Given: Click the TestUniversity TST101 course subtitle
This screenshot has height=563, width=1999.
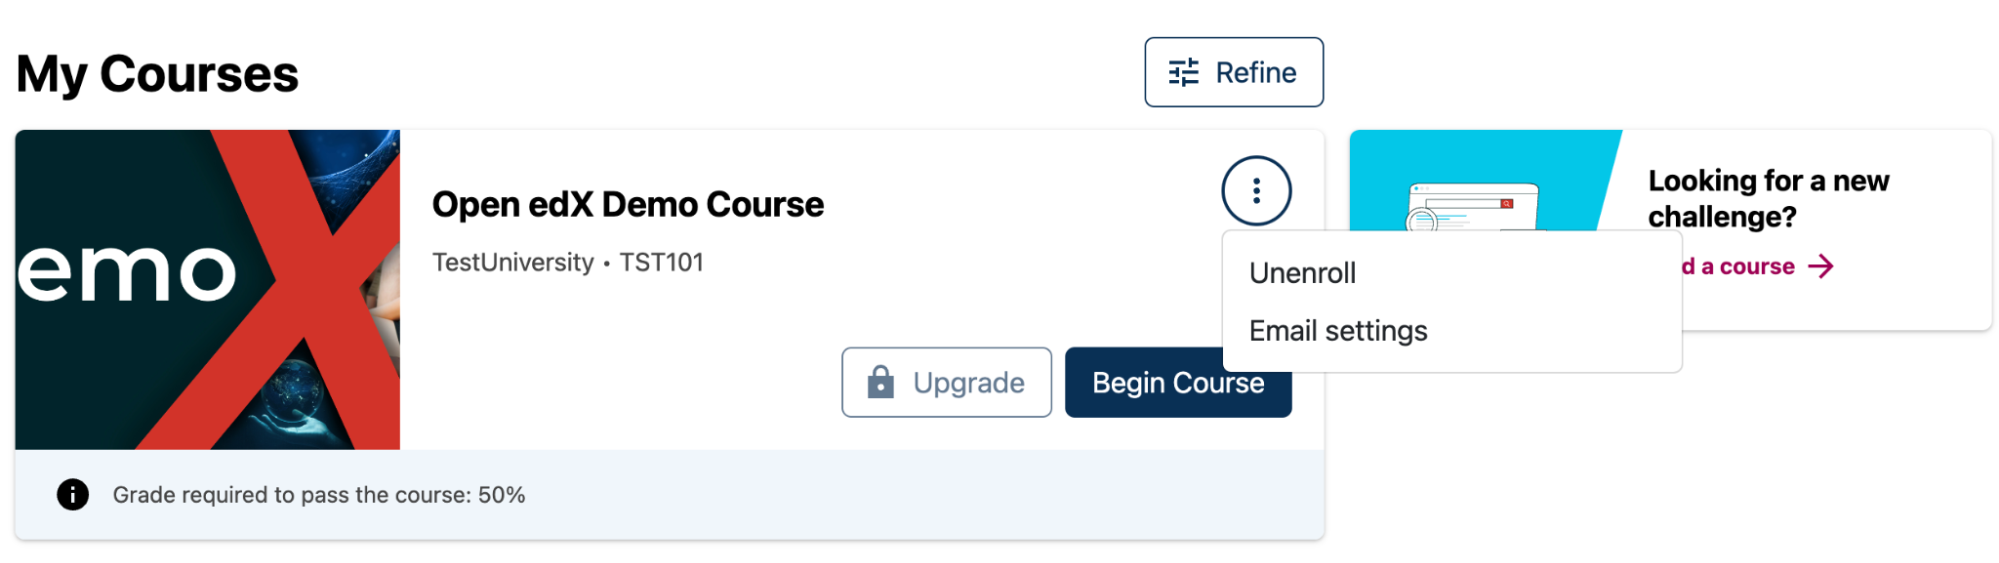Looking at the screenshot, I should pyautogui.click(x=568, y=263).
